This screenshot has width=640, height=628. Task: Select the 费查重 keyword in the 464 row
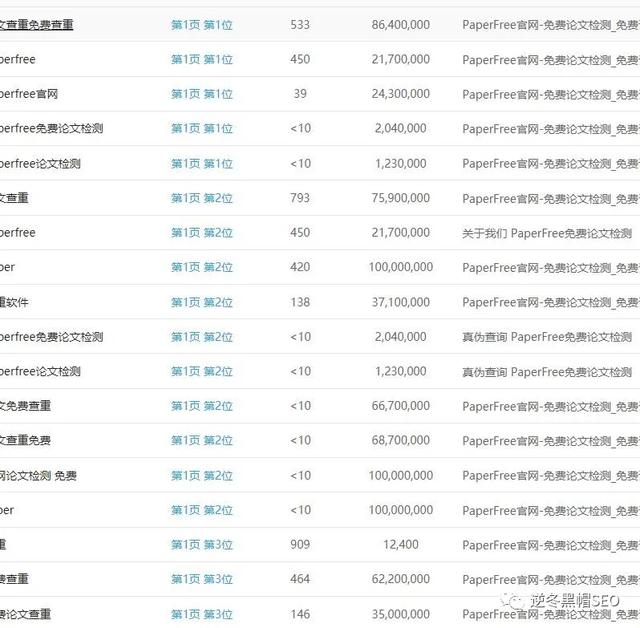pos(14,579)
